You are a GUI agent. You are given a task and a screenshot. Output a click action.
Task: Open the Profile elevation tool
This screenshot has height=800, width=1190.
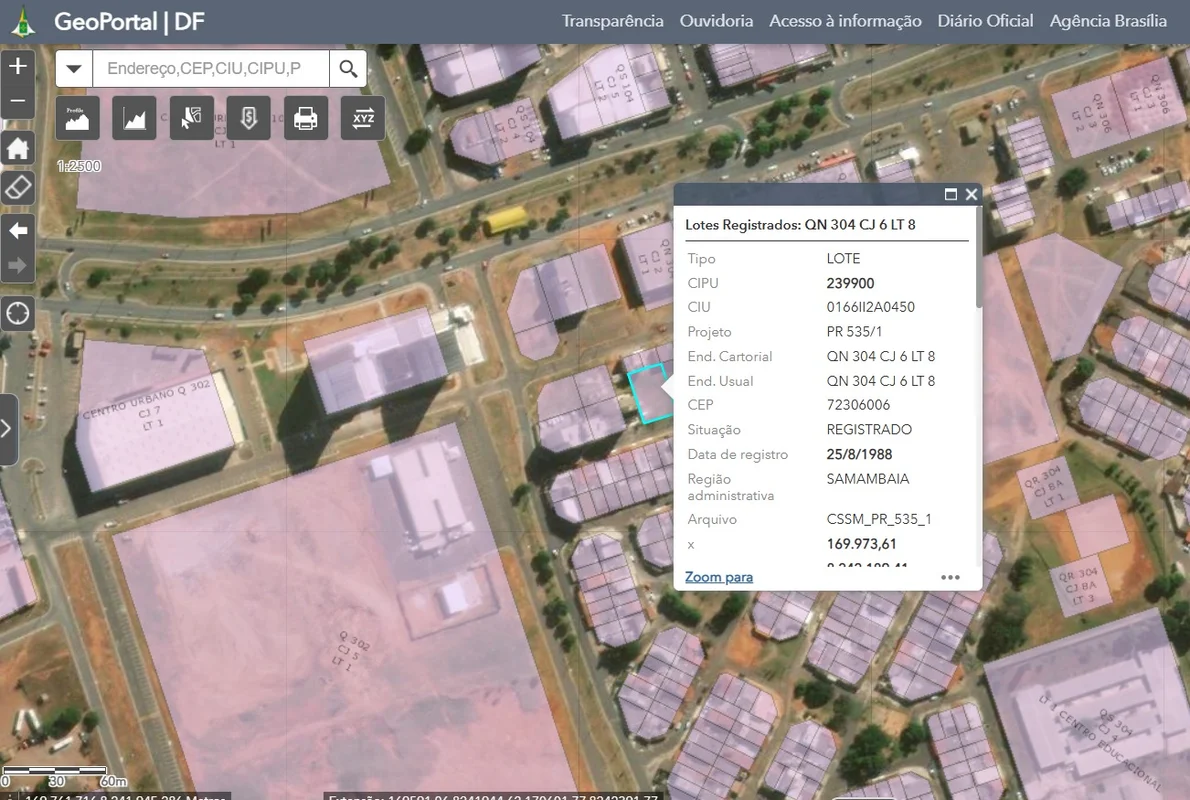(77, 119)
